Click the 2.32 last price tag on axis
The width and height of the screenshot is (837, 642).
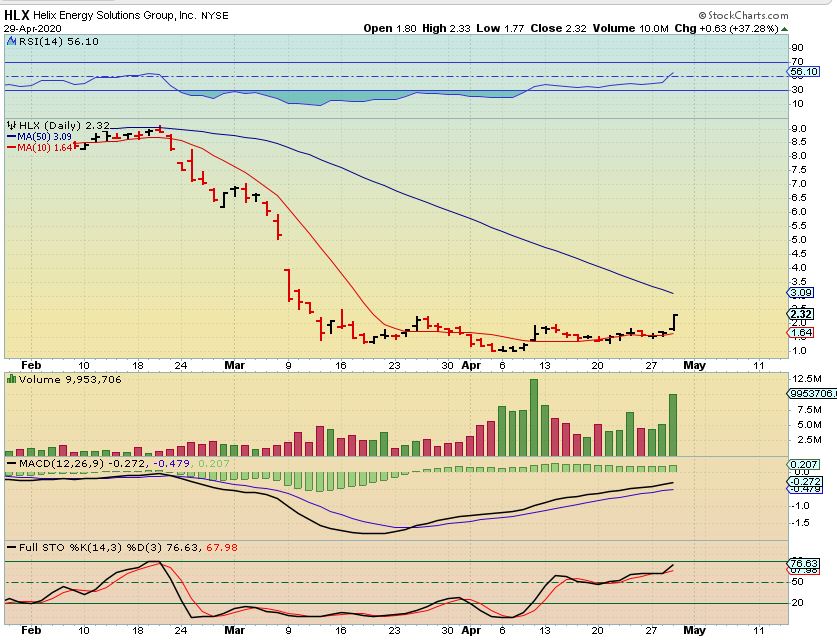[x=801, y=314]
